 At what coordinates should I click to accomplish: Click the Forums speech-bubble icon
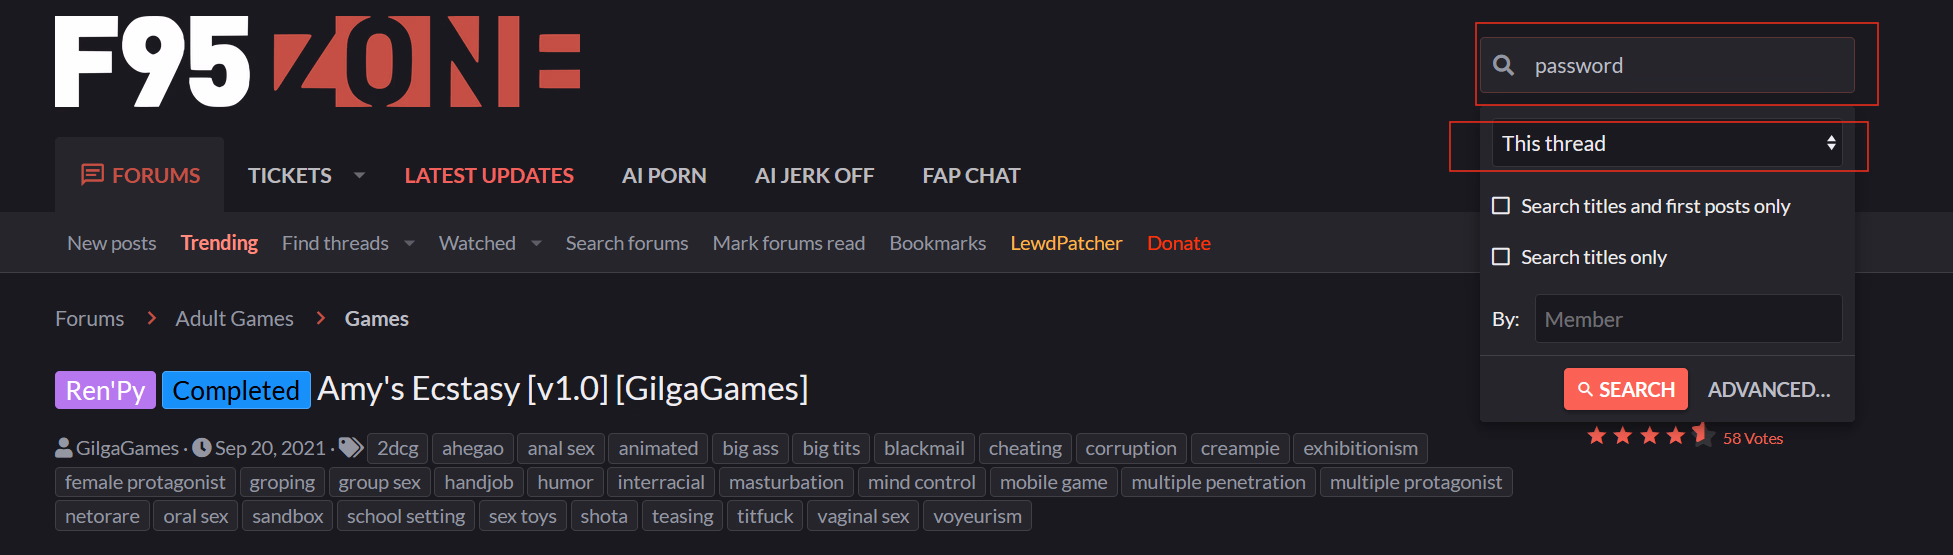coord(92,175)
